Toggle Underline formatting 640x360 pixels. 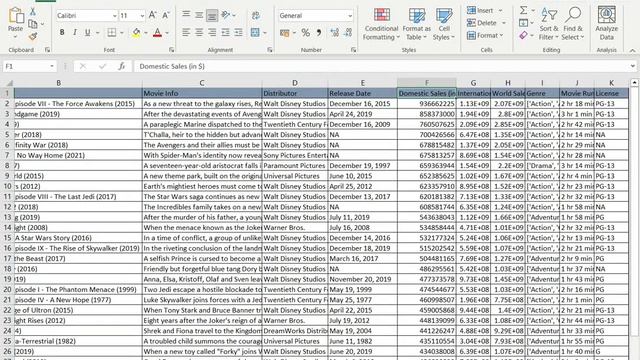(x=88, y=32)
